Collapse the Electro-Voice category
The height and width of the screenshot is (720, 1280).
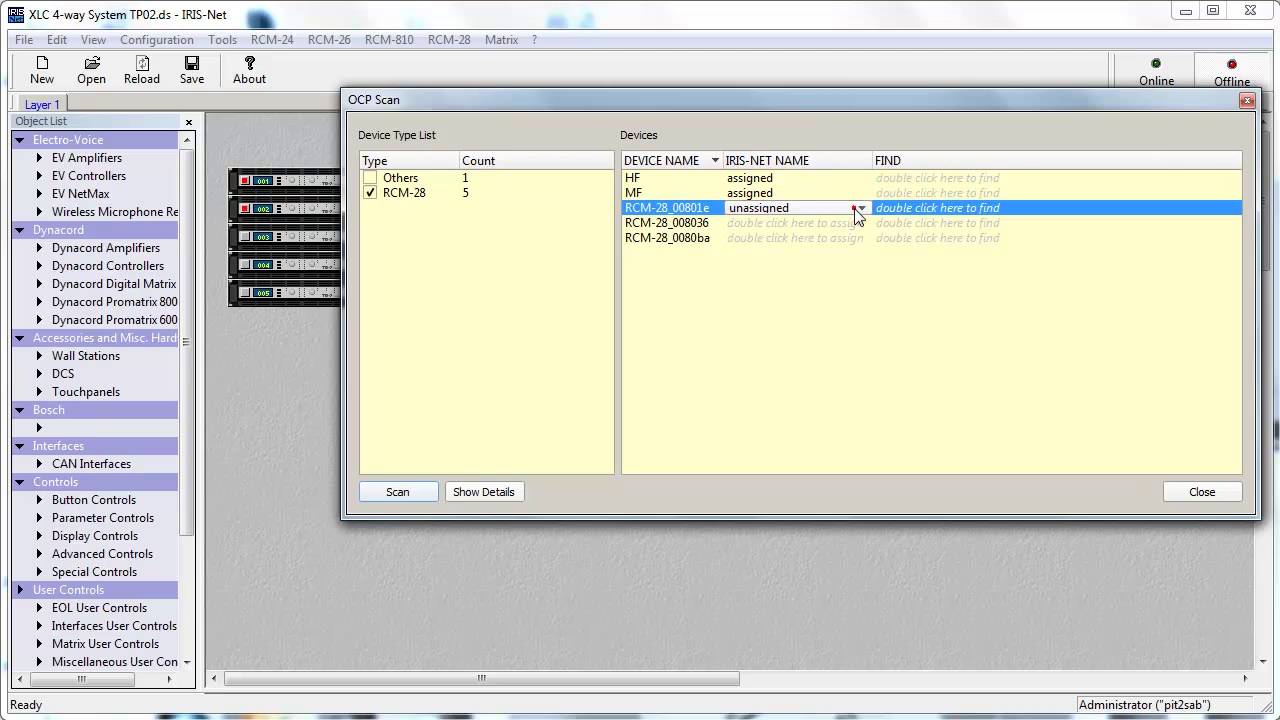tap(20, 140)
